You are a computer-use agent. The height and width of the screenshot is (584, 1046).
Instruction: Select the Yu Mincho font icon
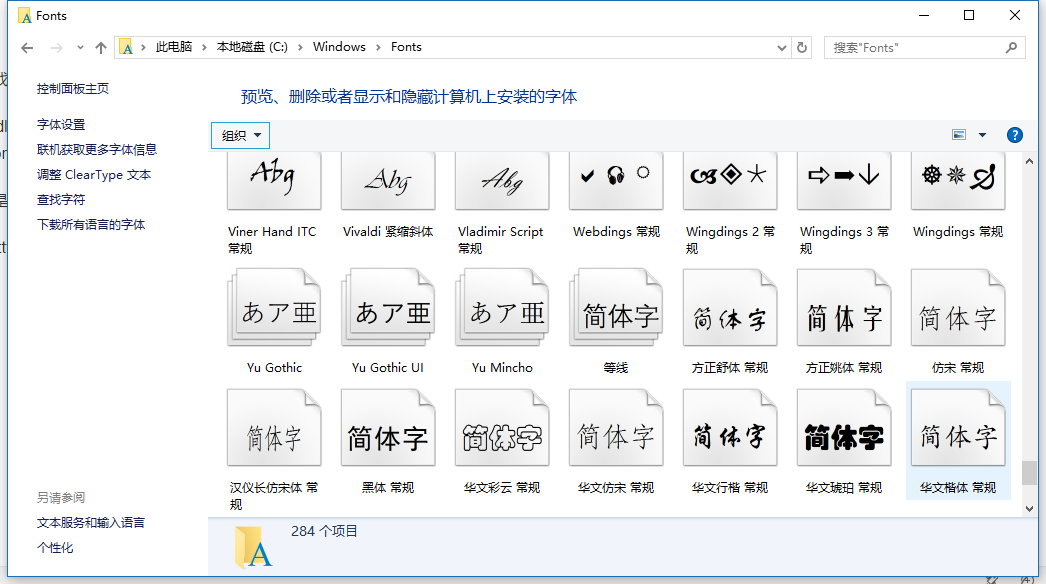pyautogui.click(x=502, y=307)
